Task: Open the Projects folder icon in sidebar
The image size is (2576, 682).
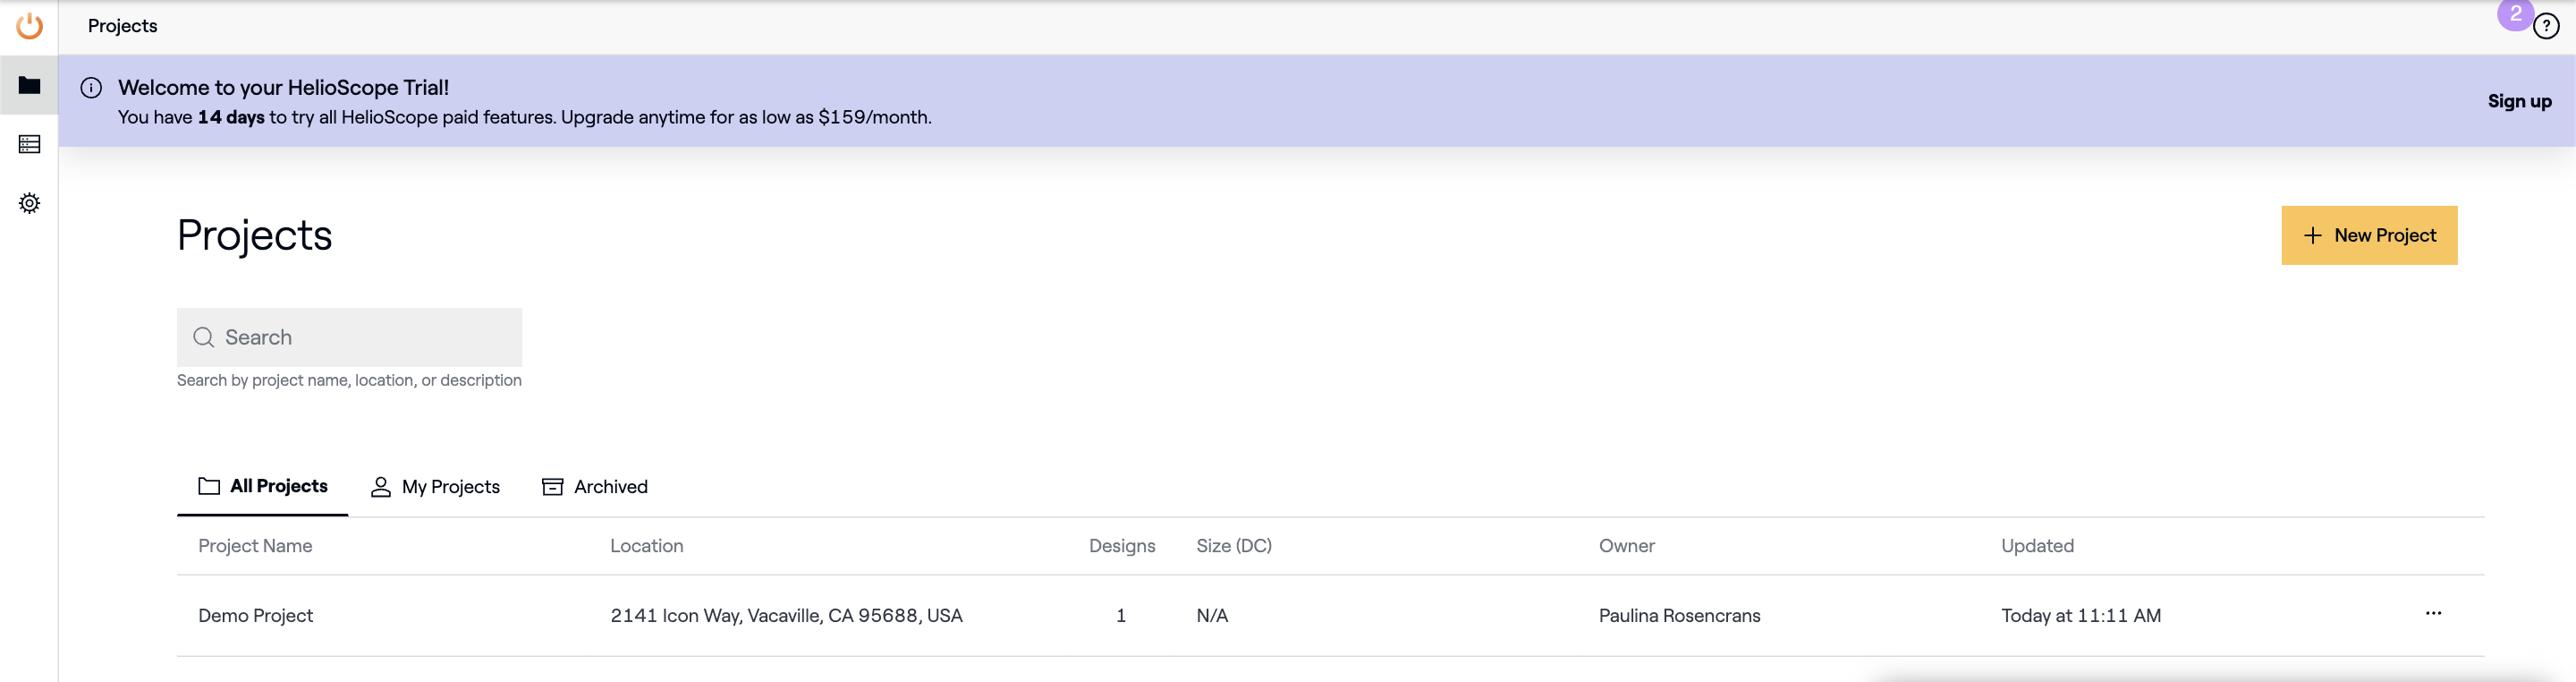Action: pyautogui.click(x=29, y=85)
